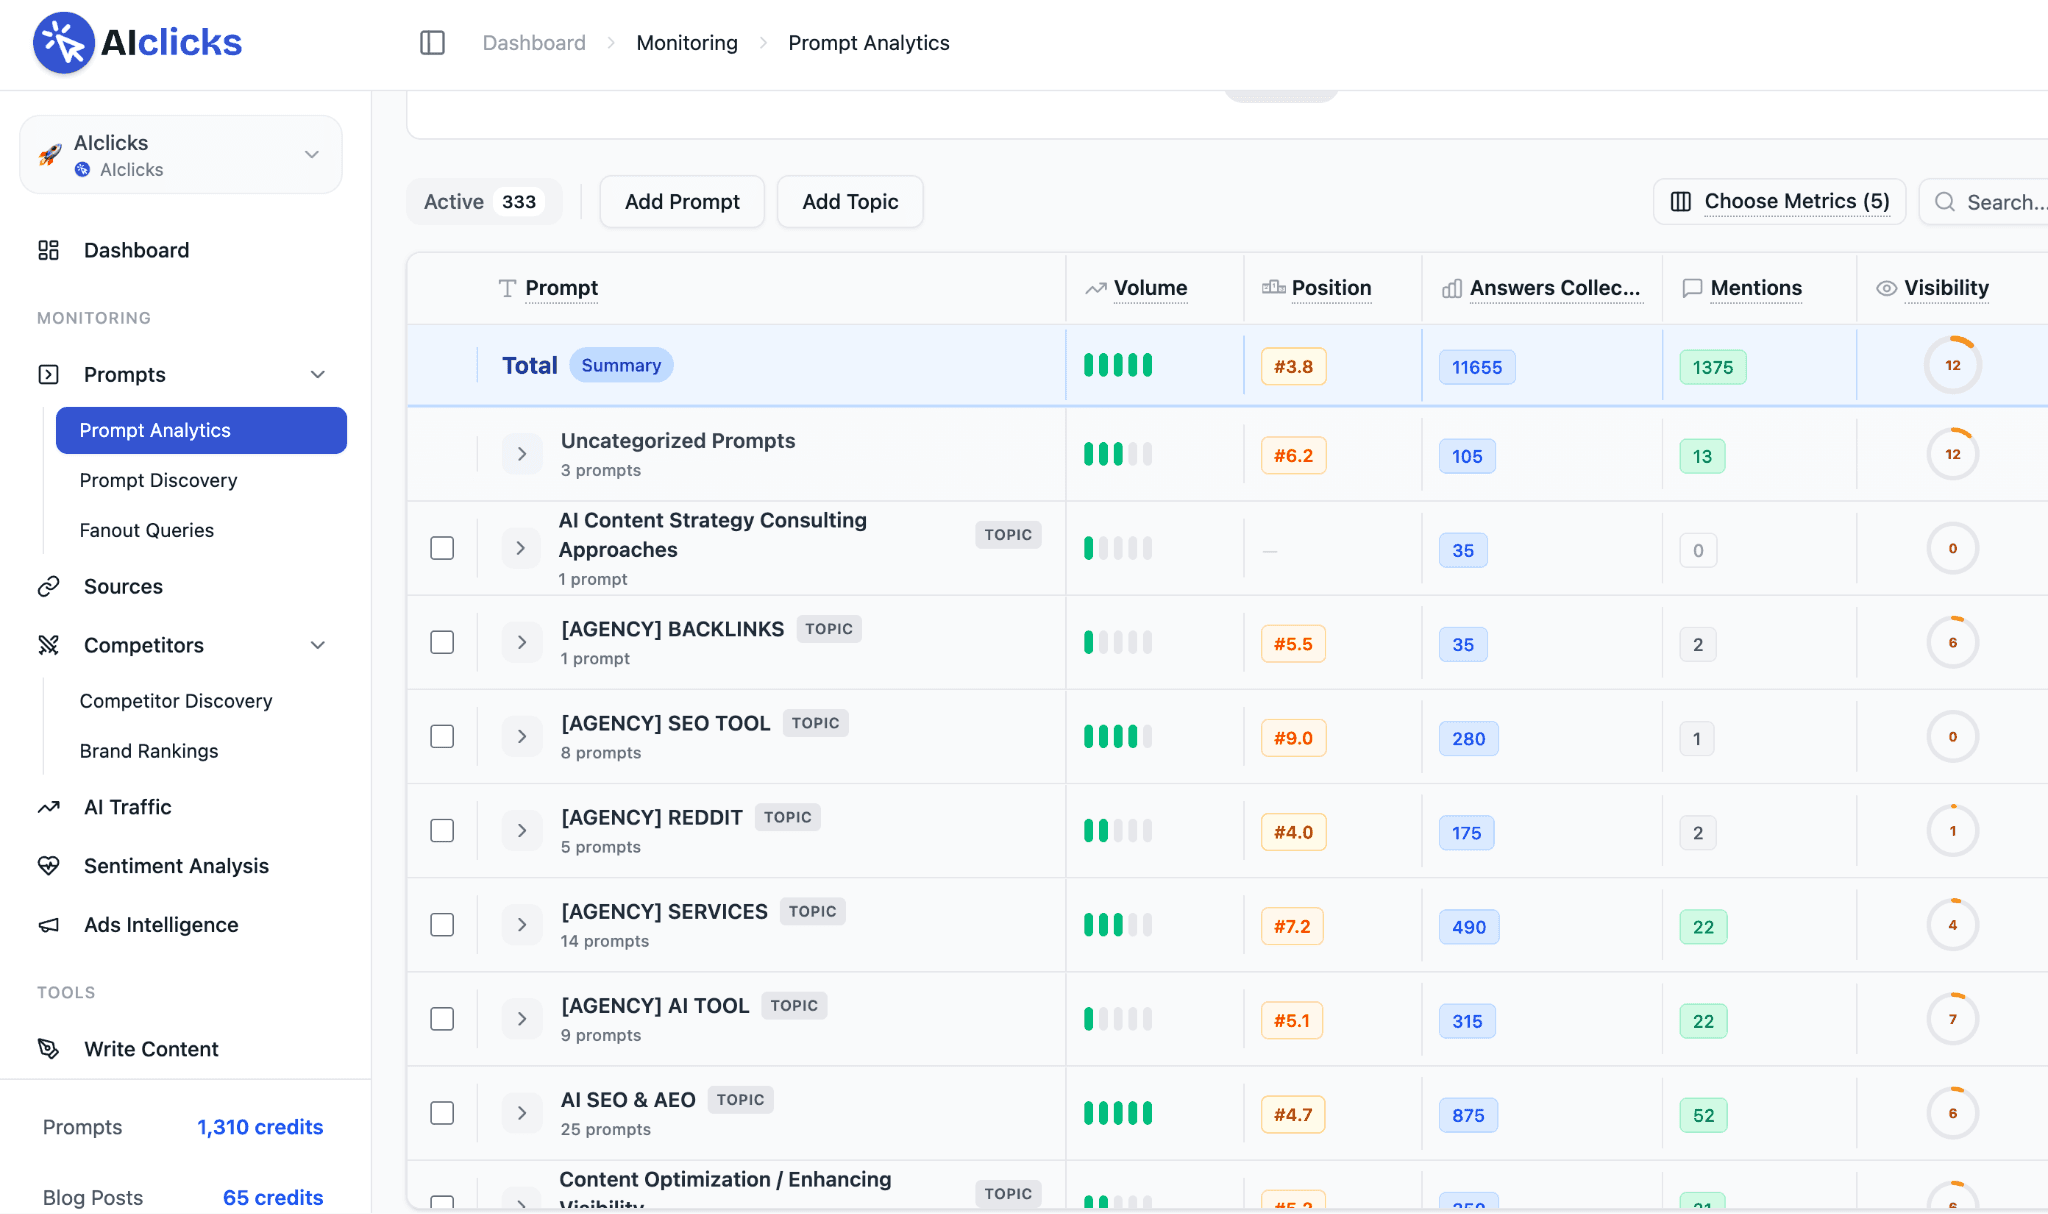Click the Add Prompt button
2048x1214 pixels.
682,202
